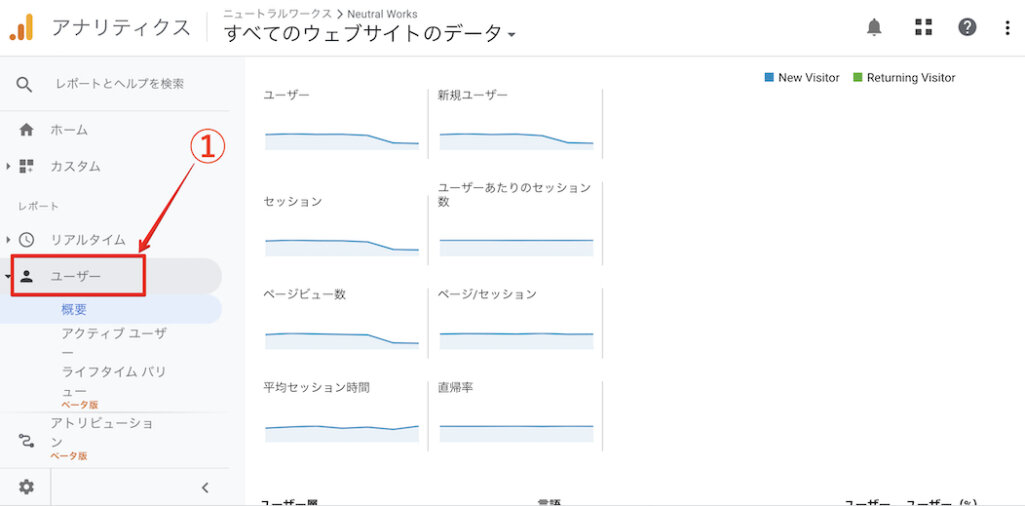Select the 概要 report item
The width and height of the screenshot is (1025, 506).
tap(74, 310)
